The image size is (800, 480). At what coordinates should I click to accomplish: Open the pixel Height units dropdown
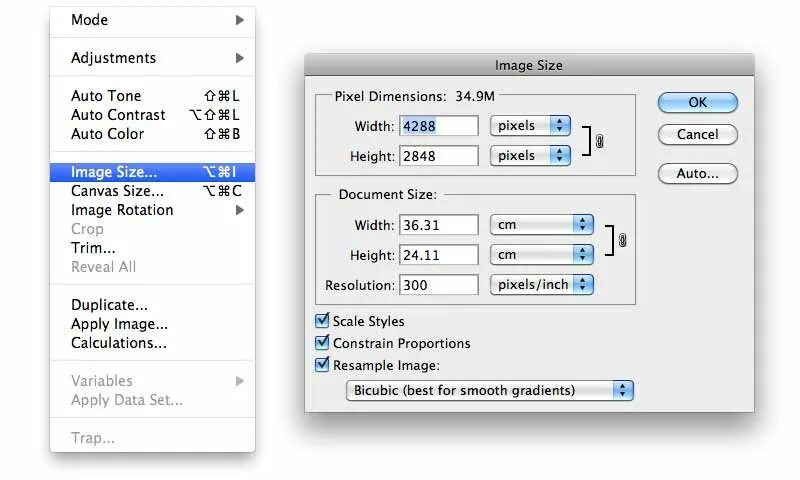pyautogui.click(x=530, y=156)
